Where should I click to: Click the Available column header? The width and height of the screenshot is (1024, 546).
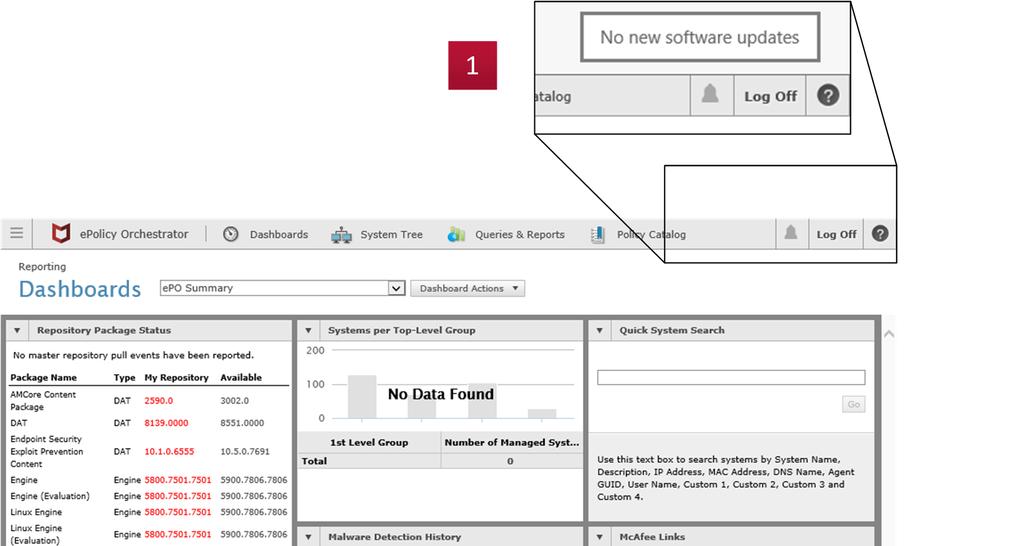241,377
